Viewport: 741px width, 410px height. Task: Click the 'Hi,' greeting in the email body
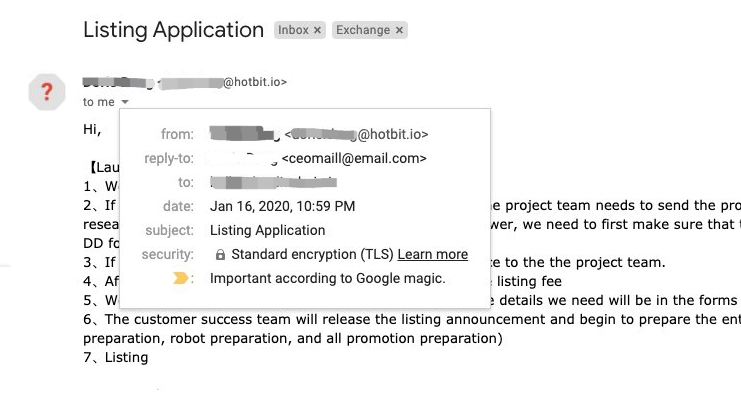[92, 128]
